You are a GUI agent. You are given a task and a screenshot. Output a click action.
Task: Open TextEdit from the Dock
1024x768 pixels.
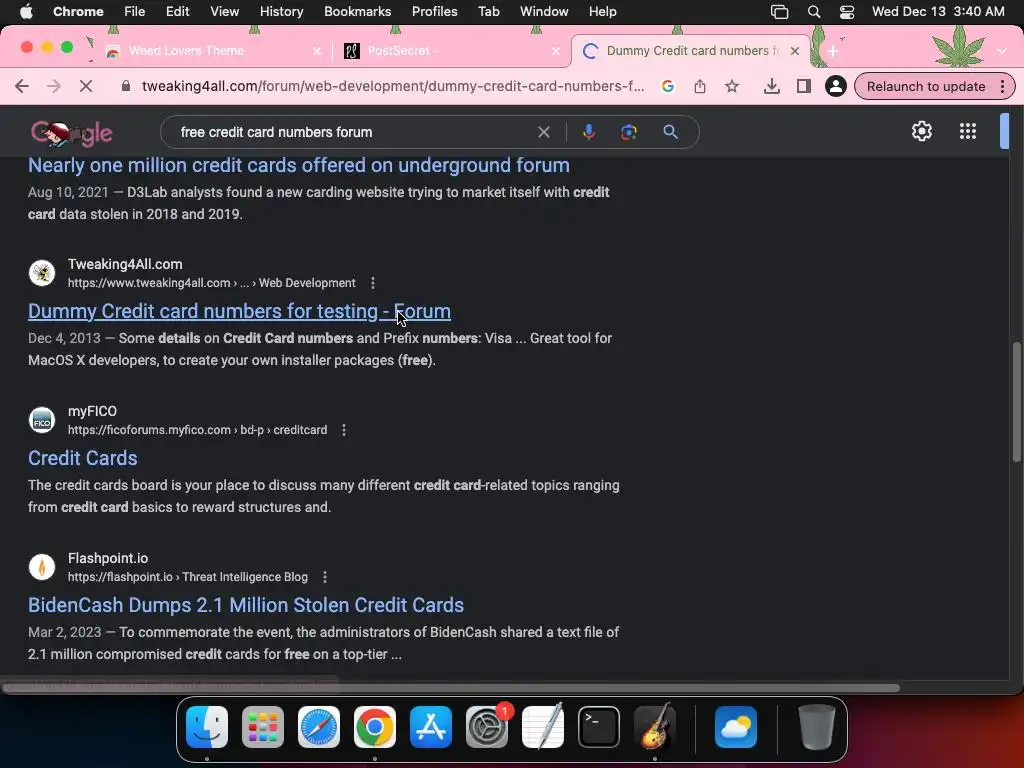coord(543,727)
